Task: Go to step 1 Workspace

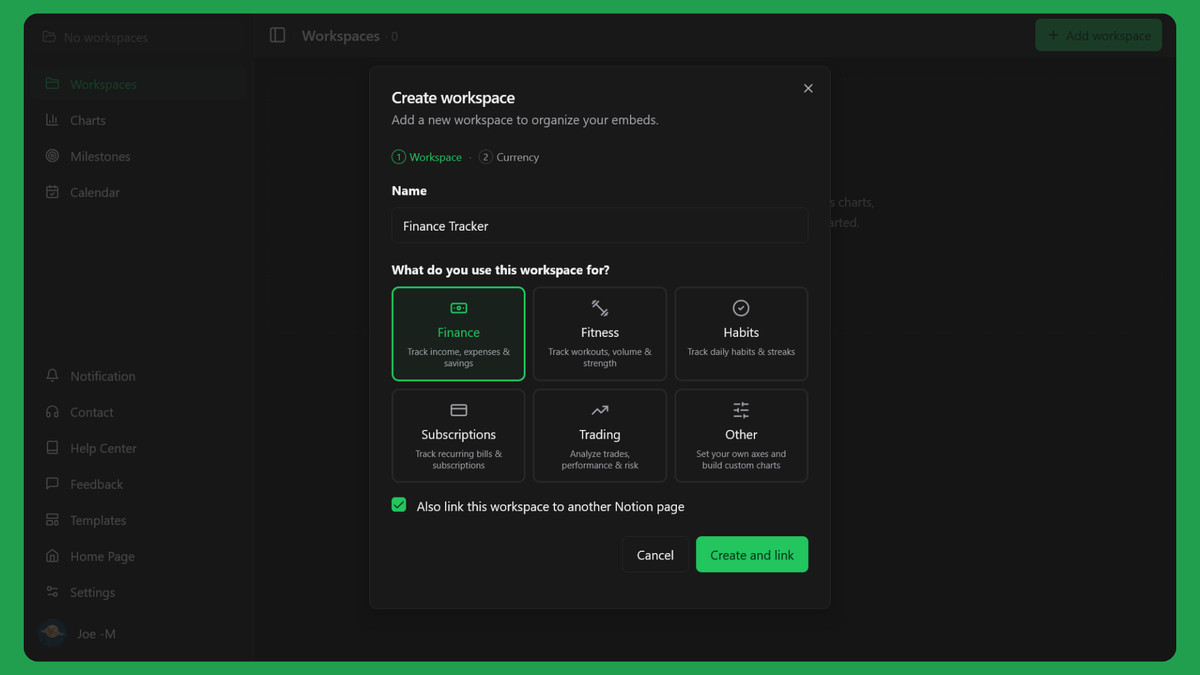Action: tap(427, 157)
